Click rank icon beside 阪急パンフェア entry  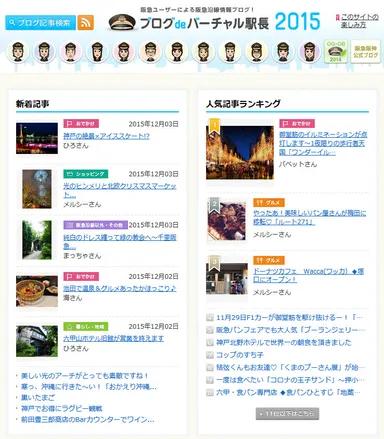210,330
